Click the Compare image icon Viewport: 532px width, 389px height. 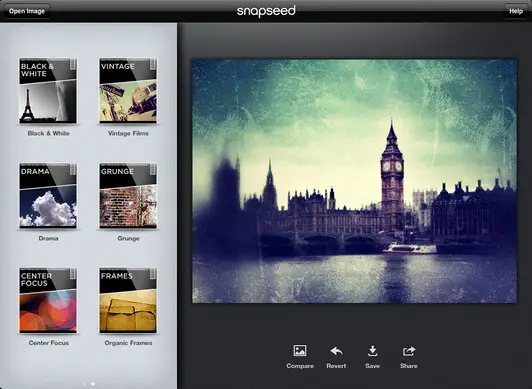[x=300, y=351]
